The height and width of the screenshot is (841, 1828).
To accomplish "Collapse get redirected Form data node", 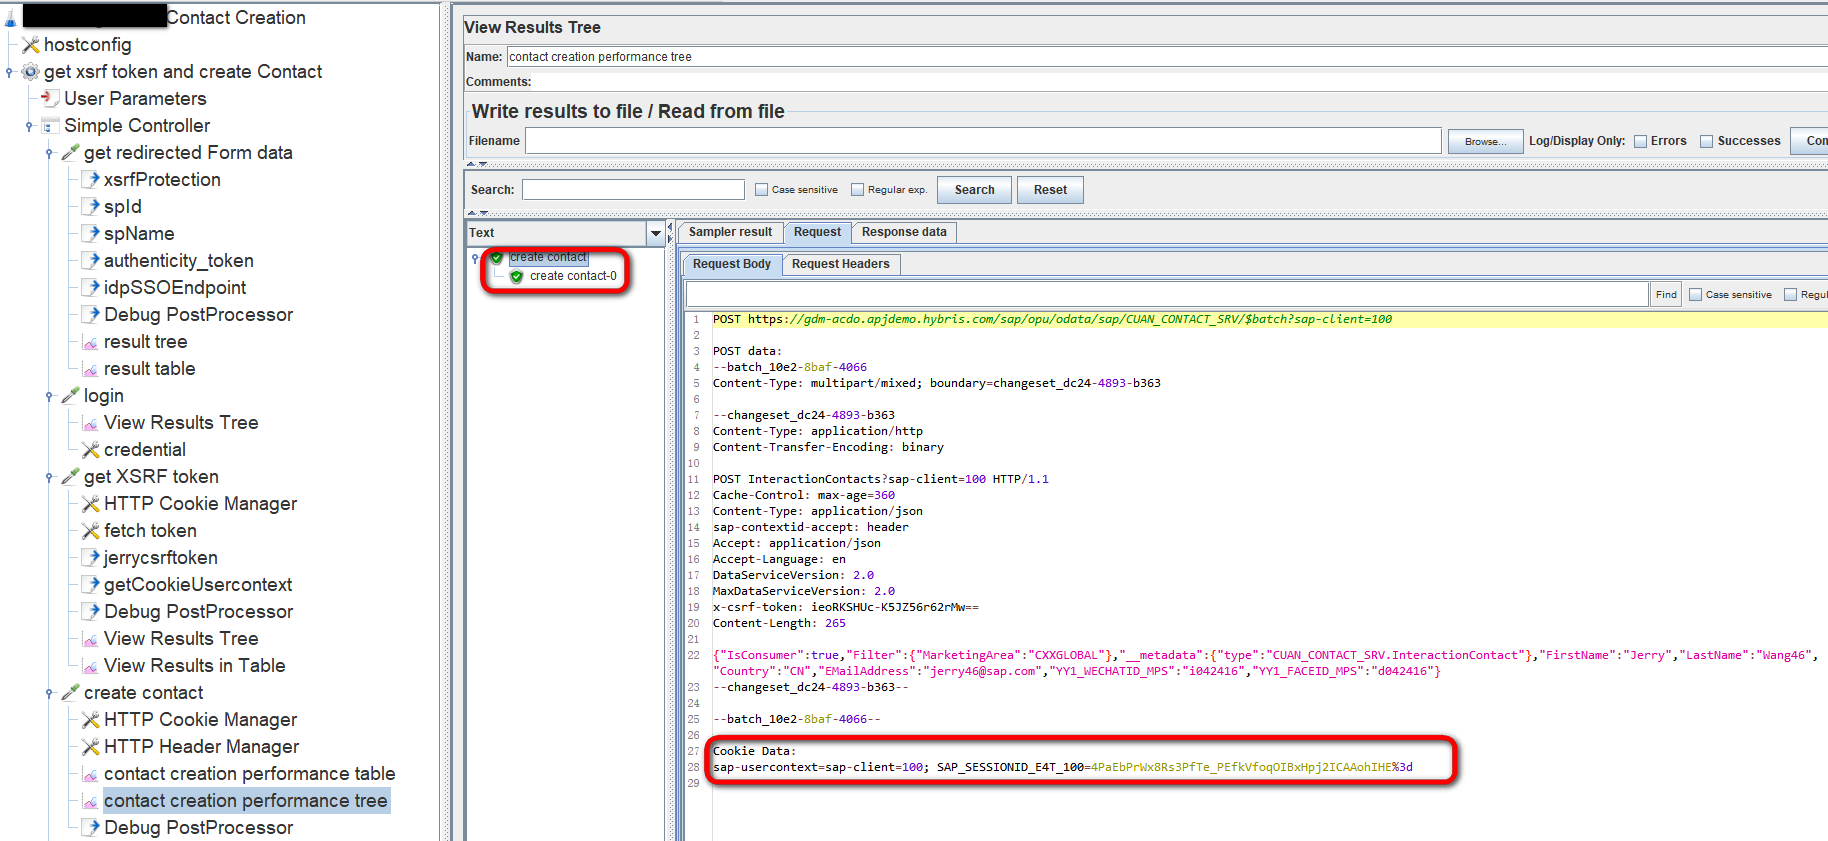I will point(50,153).
